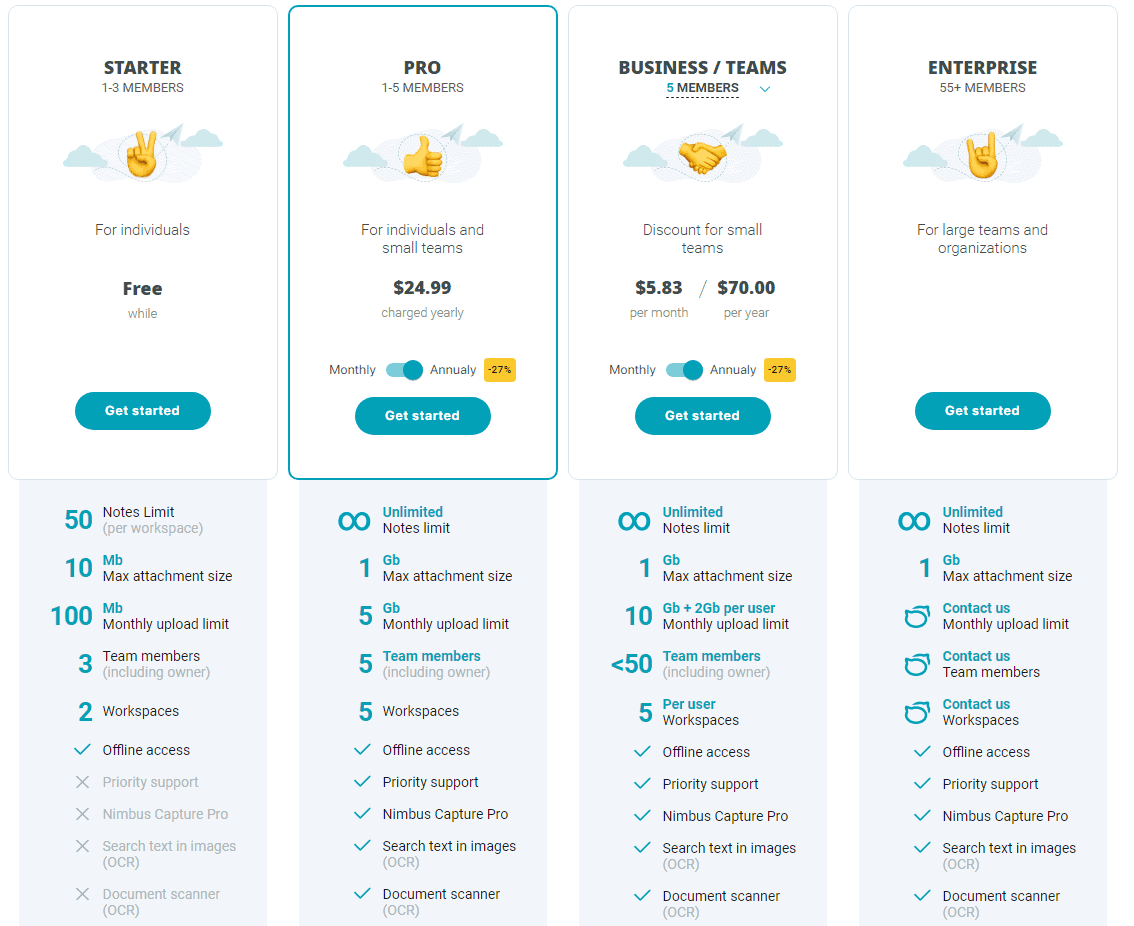Expand the 5 MEMBERS selector
1134x926 pixels.
click(702, 89)
